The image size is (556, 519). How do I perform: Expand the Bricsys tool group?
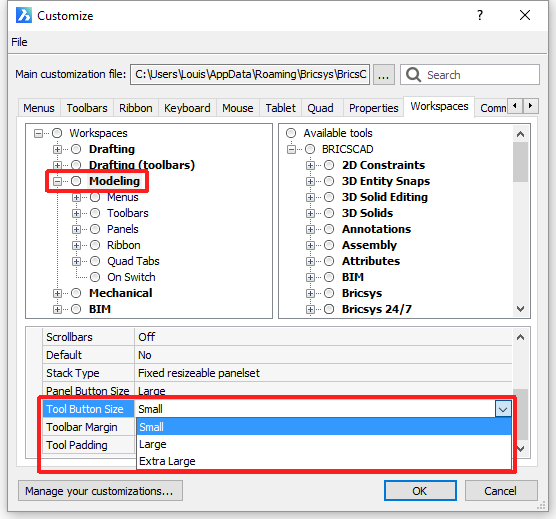310,294
